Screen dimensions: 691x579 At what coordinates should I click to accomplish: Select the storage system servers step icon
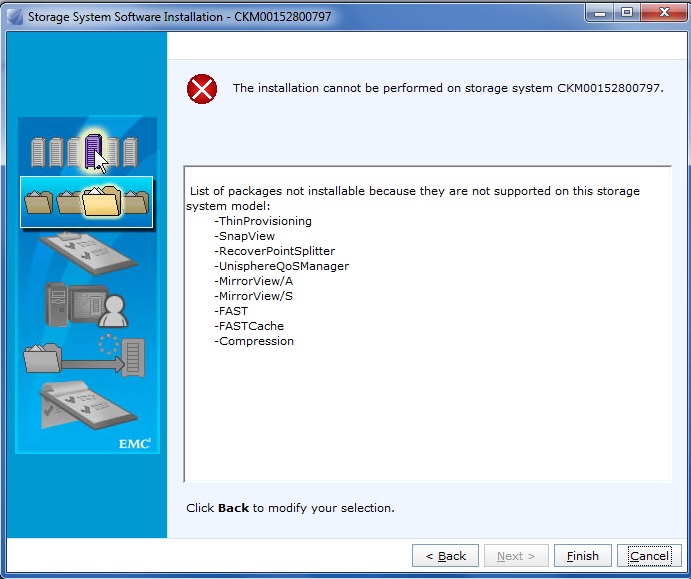(x=85, y=152)
